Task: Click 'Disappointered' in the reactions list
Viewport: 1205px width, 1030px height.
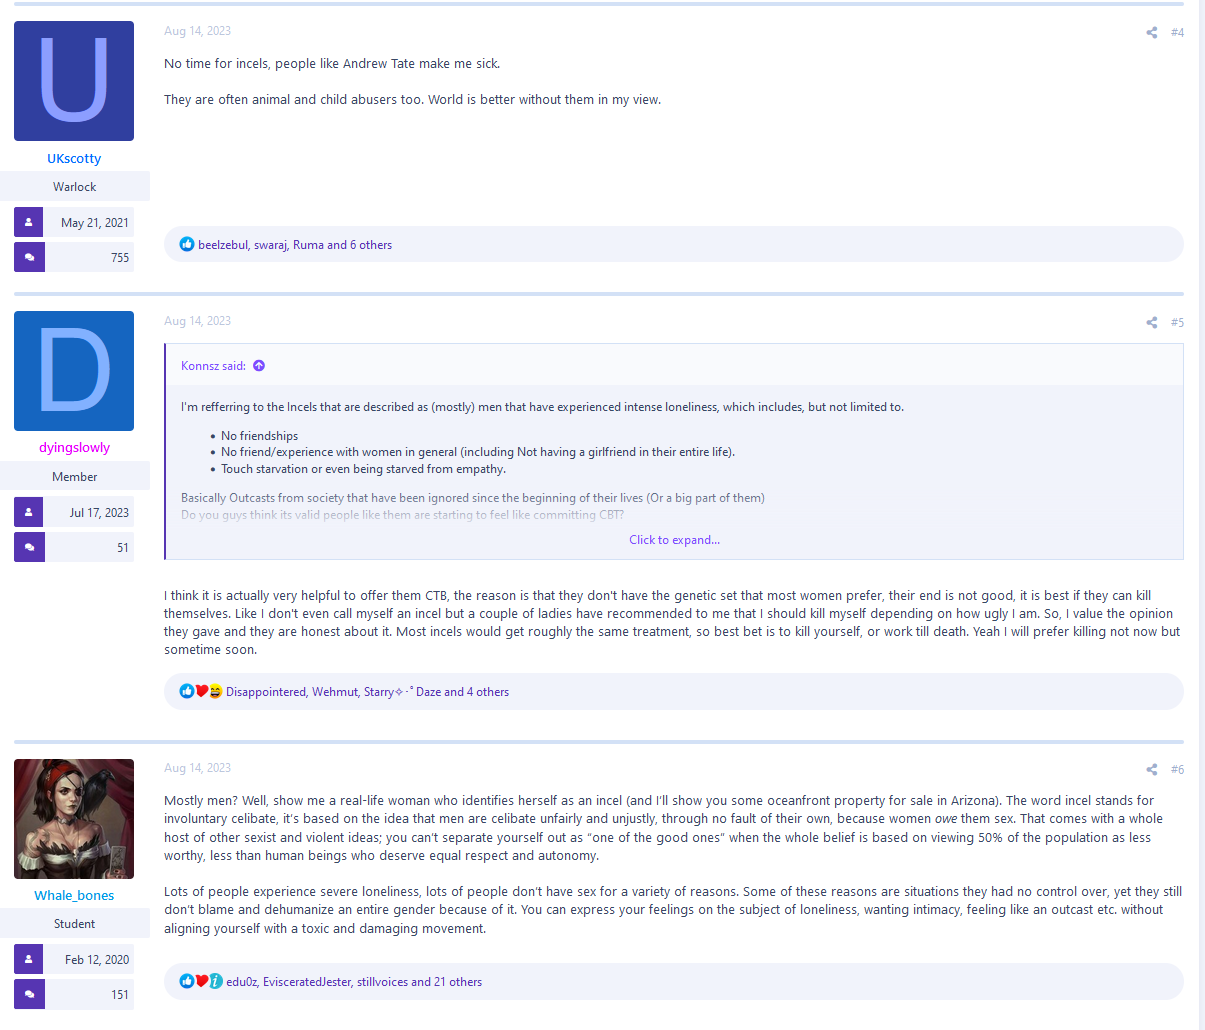Action: point(265,692)
